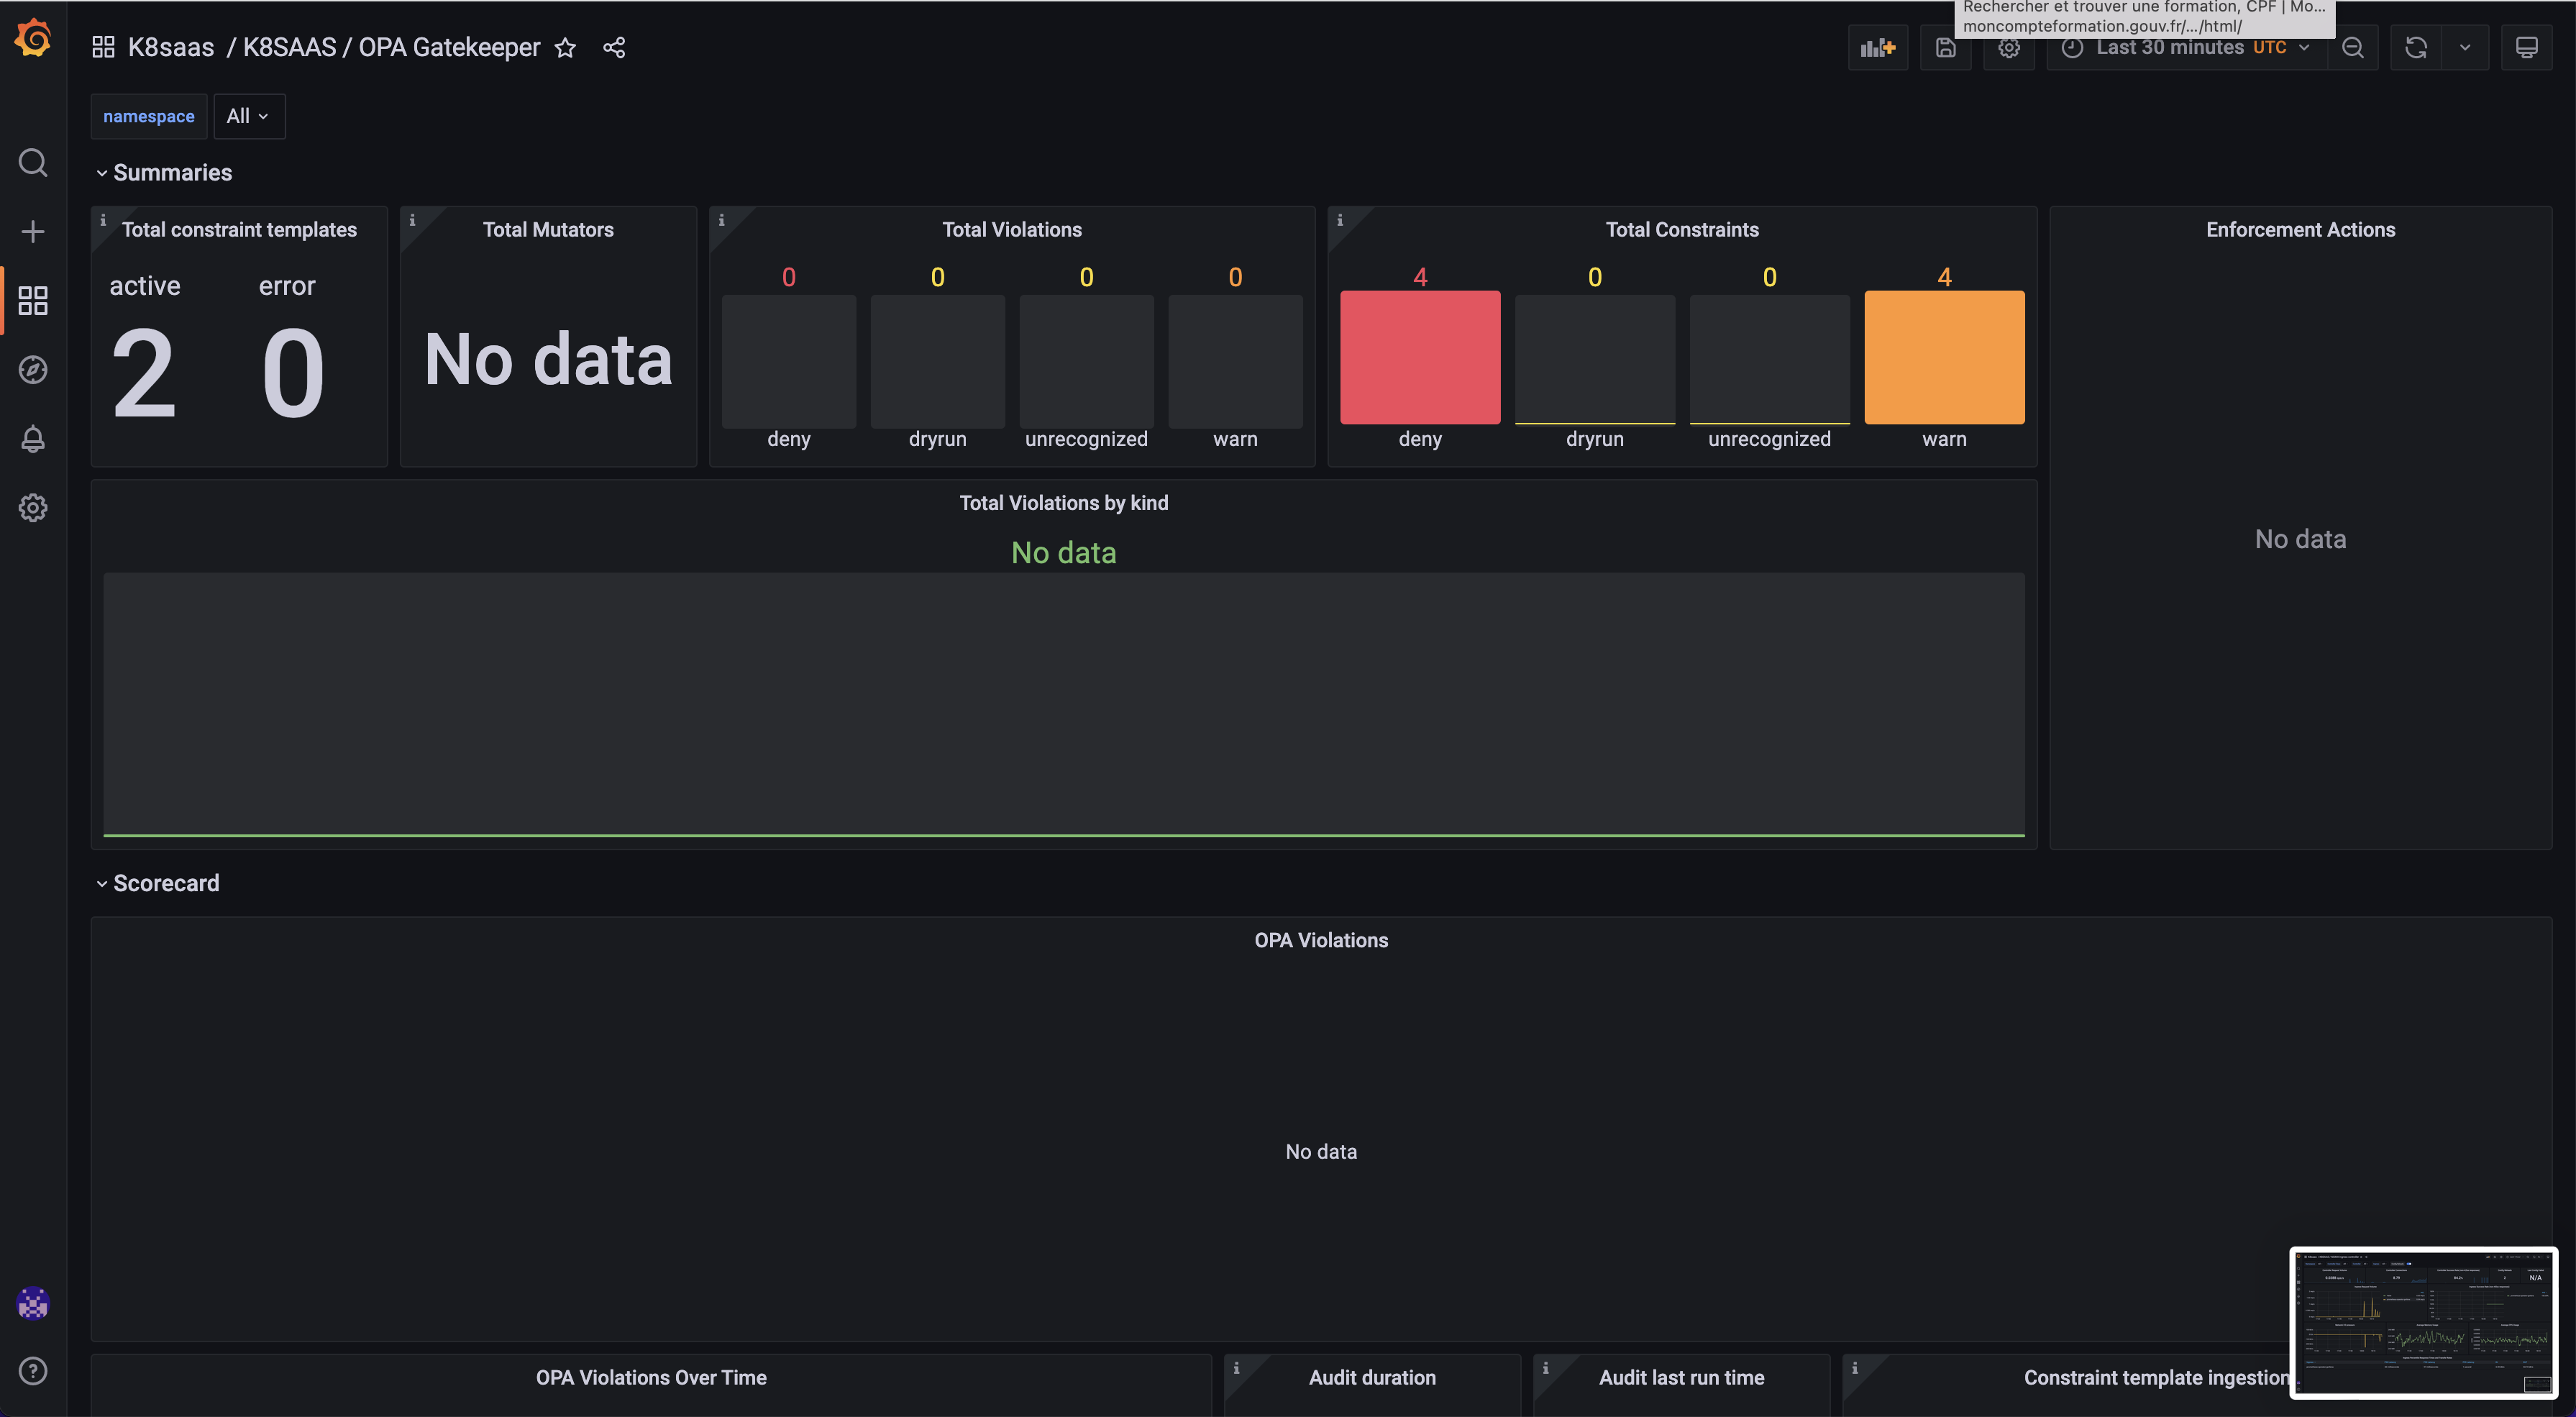Open OPA Violations Over Time title menu
Image resolution: width=2576 pixels, height=1417 pixels.
[651, 1377]
